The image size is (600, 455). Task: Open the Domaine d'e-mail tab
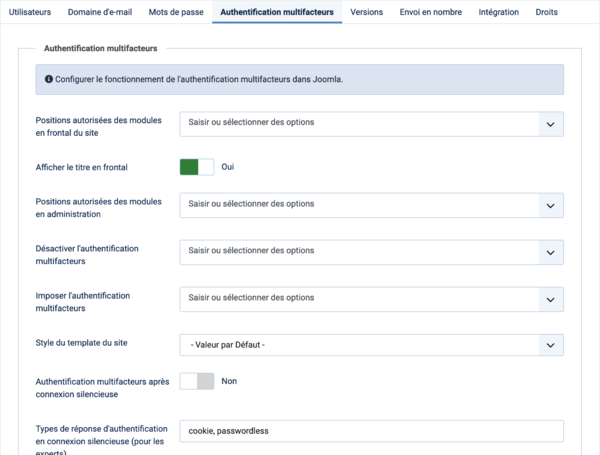click(x=100, y=12)
